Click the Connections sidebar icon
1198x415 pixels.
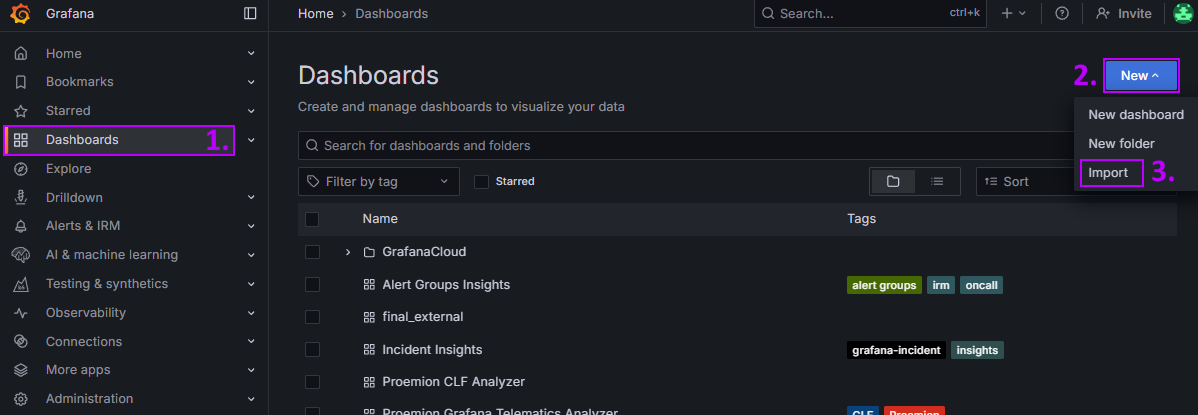[21, 342]
